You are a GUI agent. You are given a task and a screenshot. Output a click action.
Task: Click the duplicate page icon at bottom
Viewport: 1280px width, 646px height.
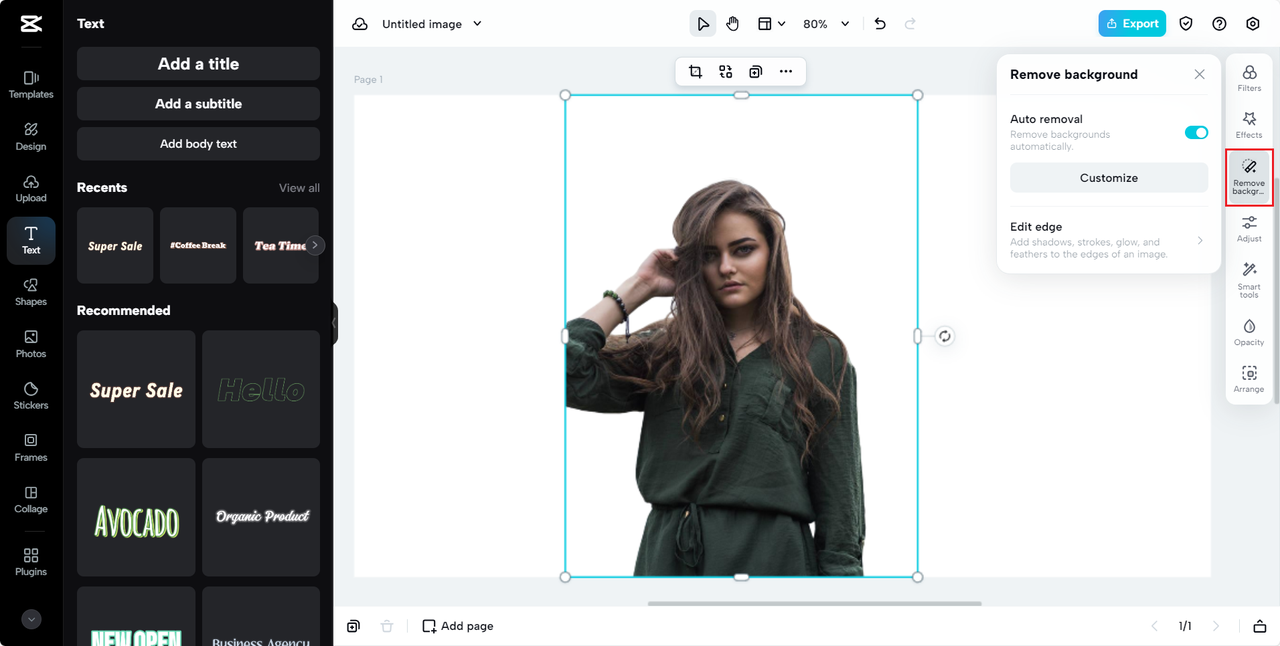tap(353, 626)
